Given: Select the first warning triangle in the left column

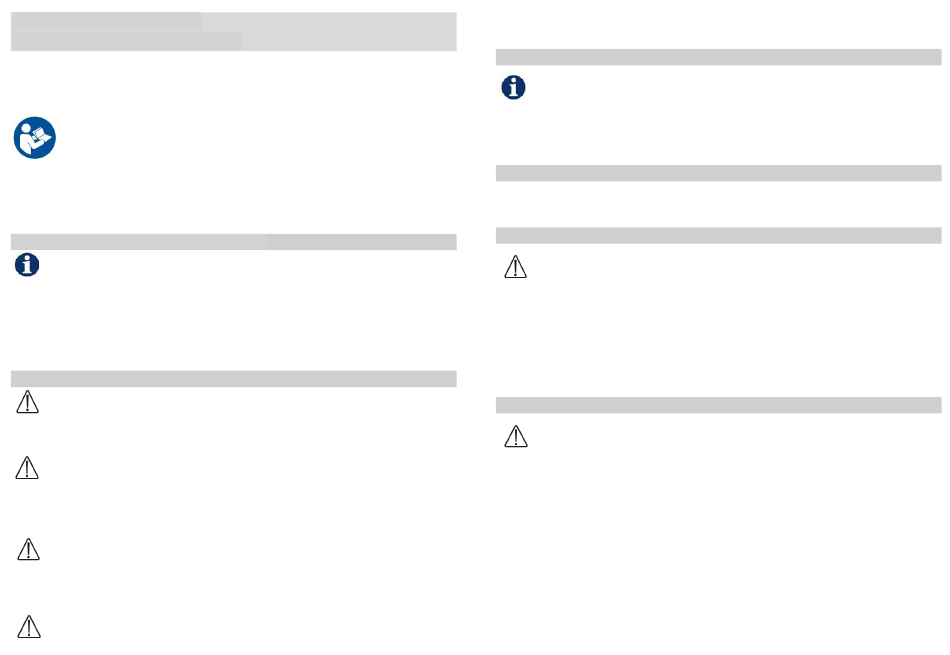Looking at the screenshot, I should [27, 402].
